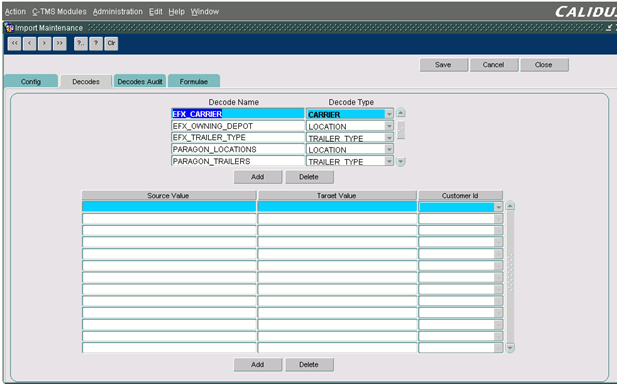Open the Administration menu
The height and width of the screenshot is (386, 617).
[118, 12]
